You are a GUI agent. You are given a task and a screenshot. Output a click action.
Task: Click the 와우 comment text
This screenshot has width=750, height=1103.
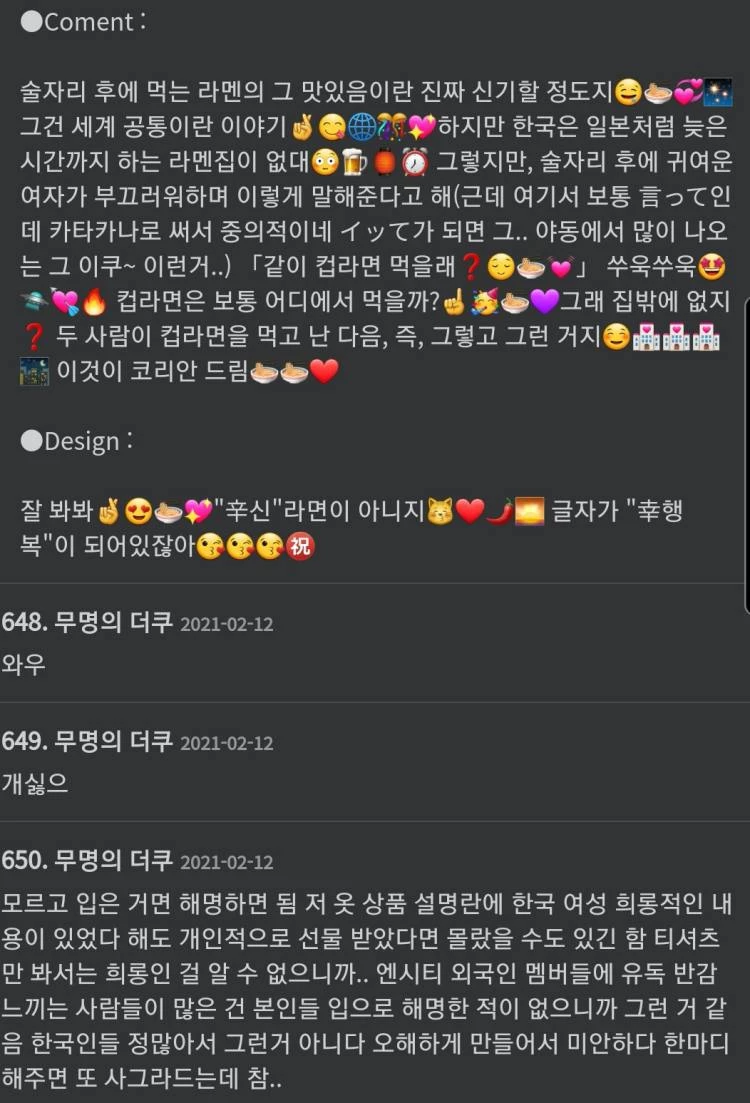coord(23,663)
